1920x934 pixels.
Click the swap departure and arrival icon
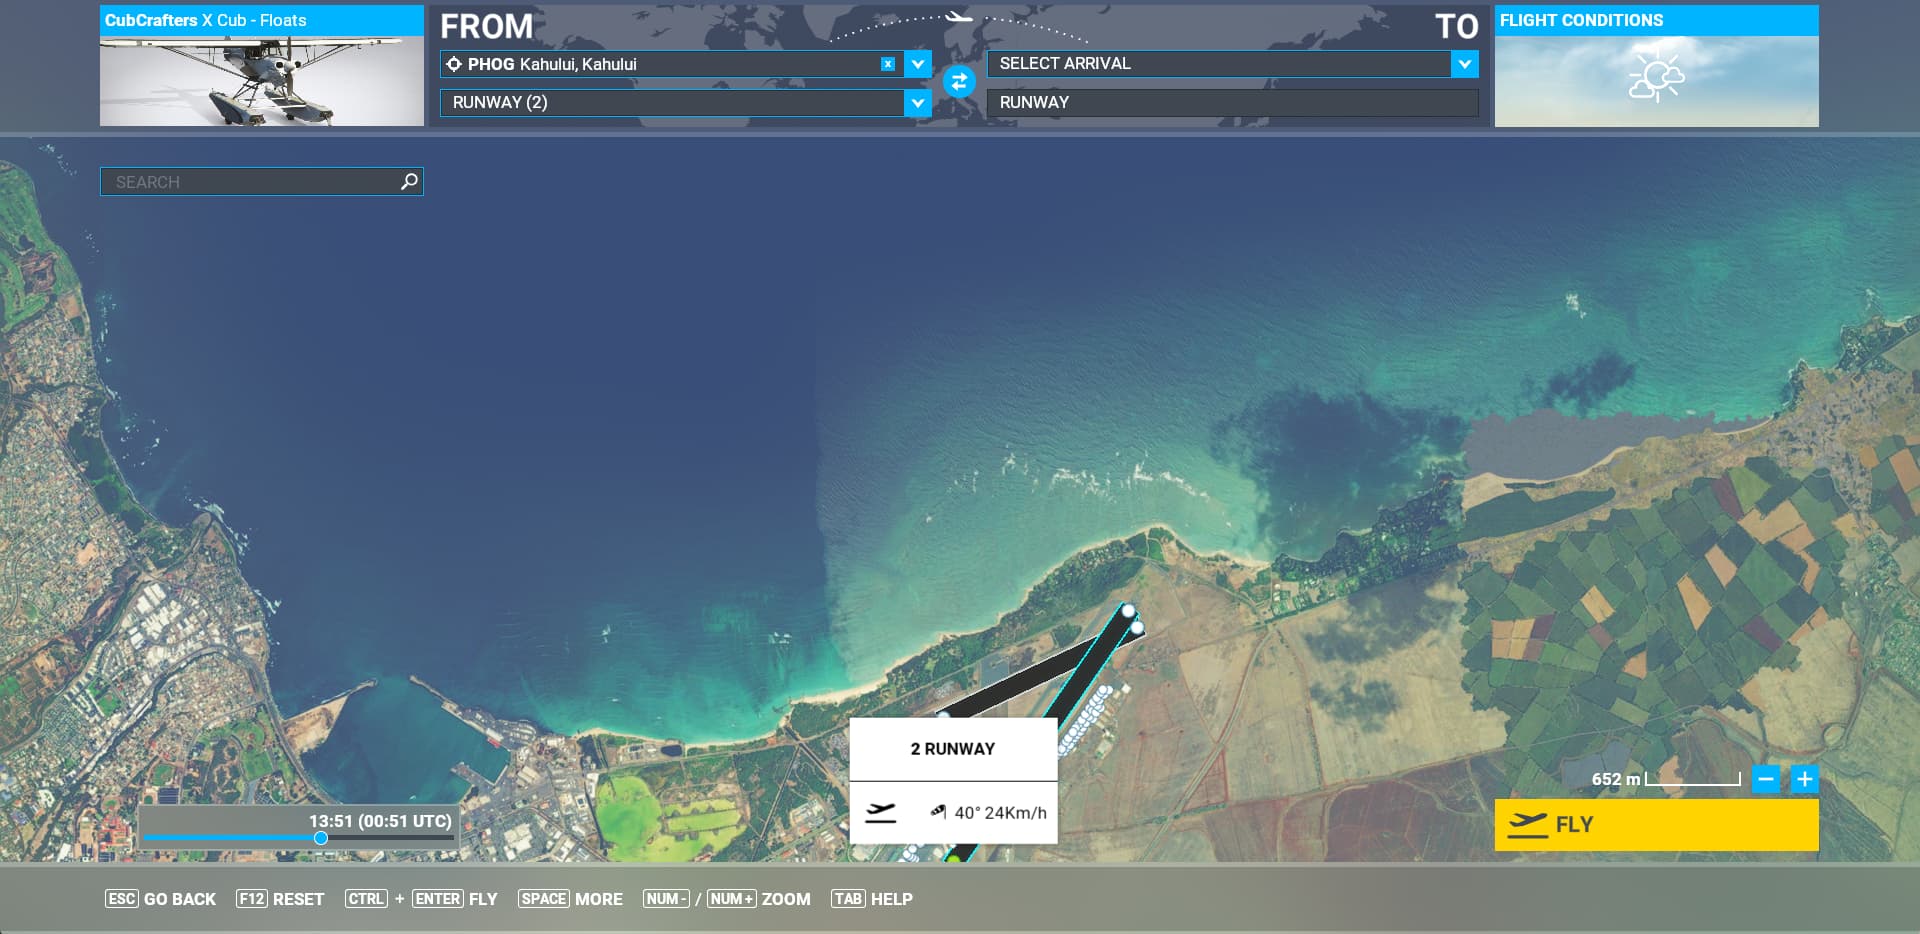point(959,82)
